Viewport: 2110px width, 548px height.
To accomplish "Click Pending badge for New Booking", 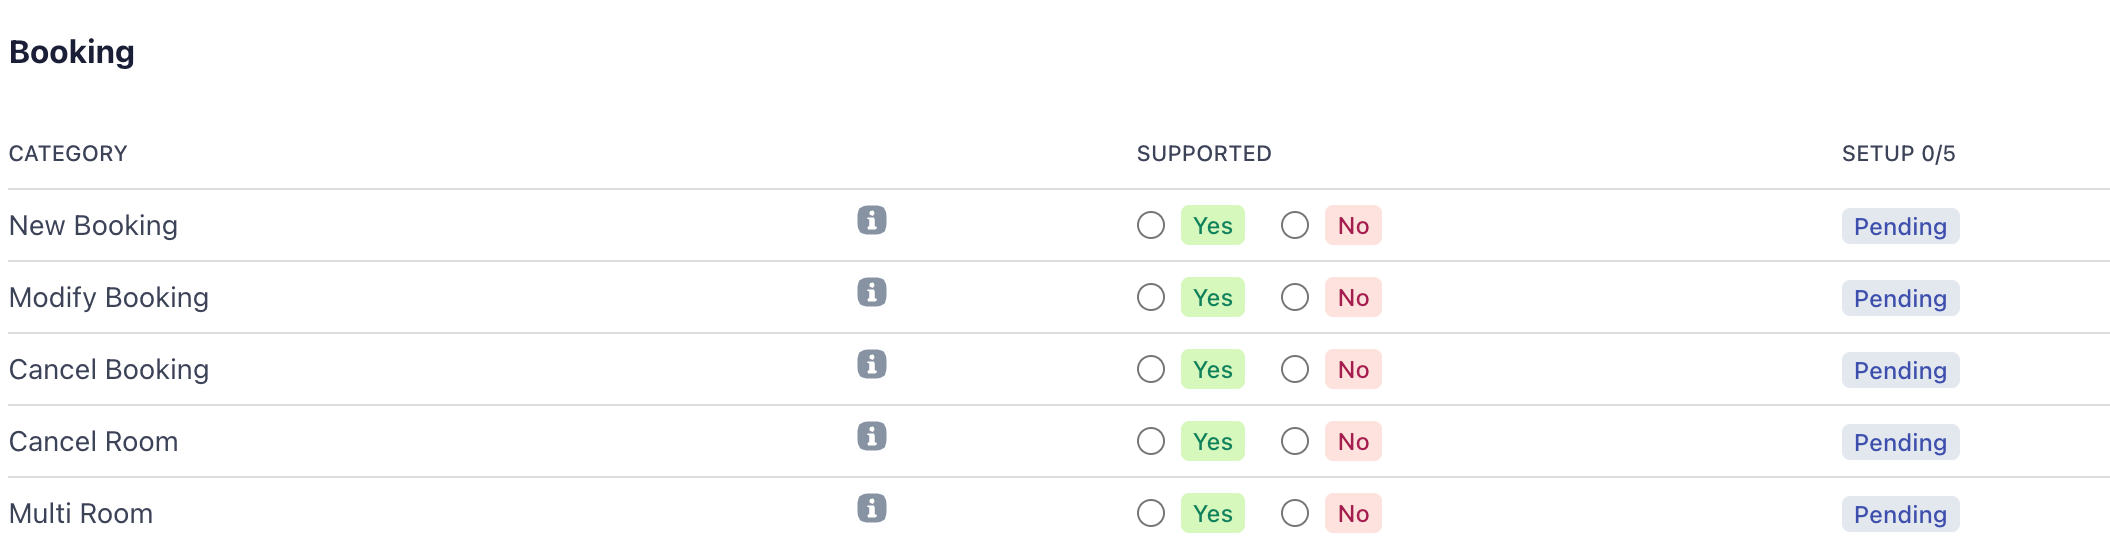I will [1900, 227].
